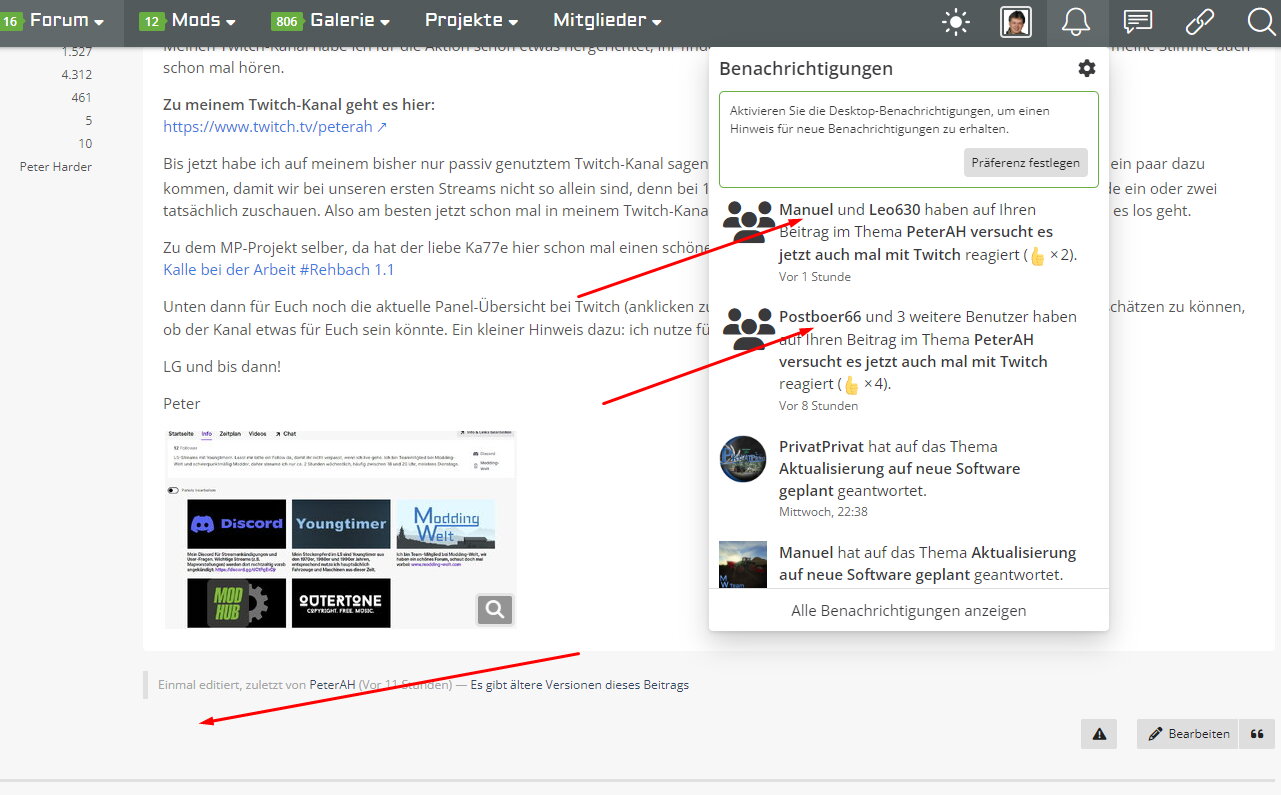Enlarge image via magnifier overlay on thumbnail

click(x=495, y=608)
